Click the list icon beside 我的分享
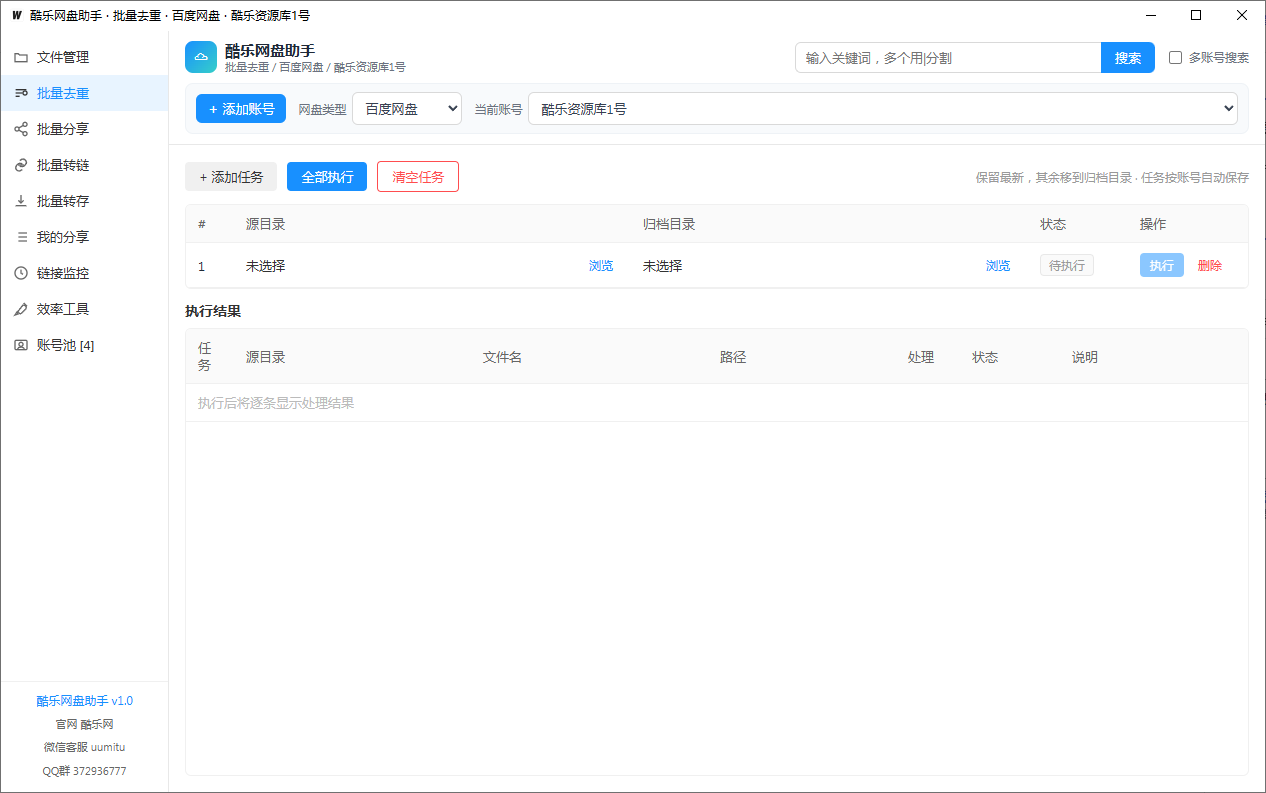This screenshot has height=793, width=1266. tap(21, 237)
